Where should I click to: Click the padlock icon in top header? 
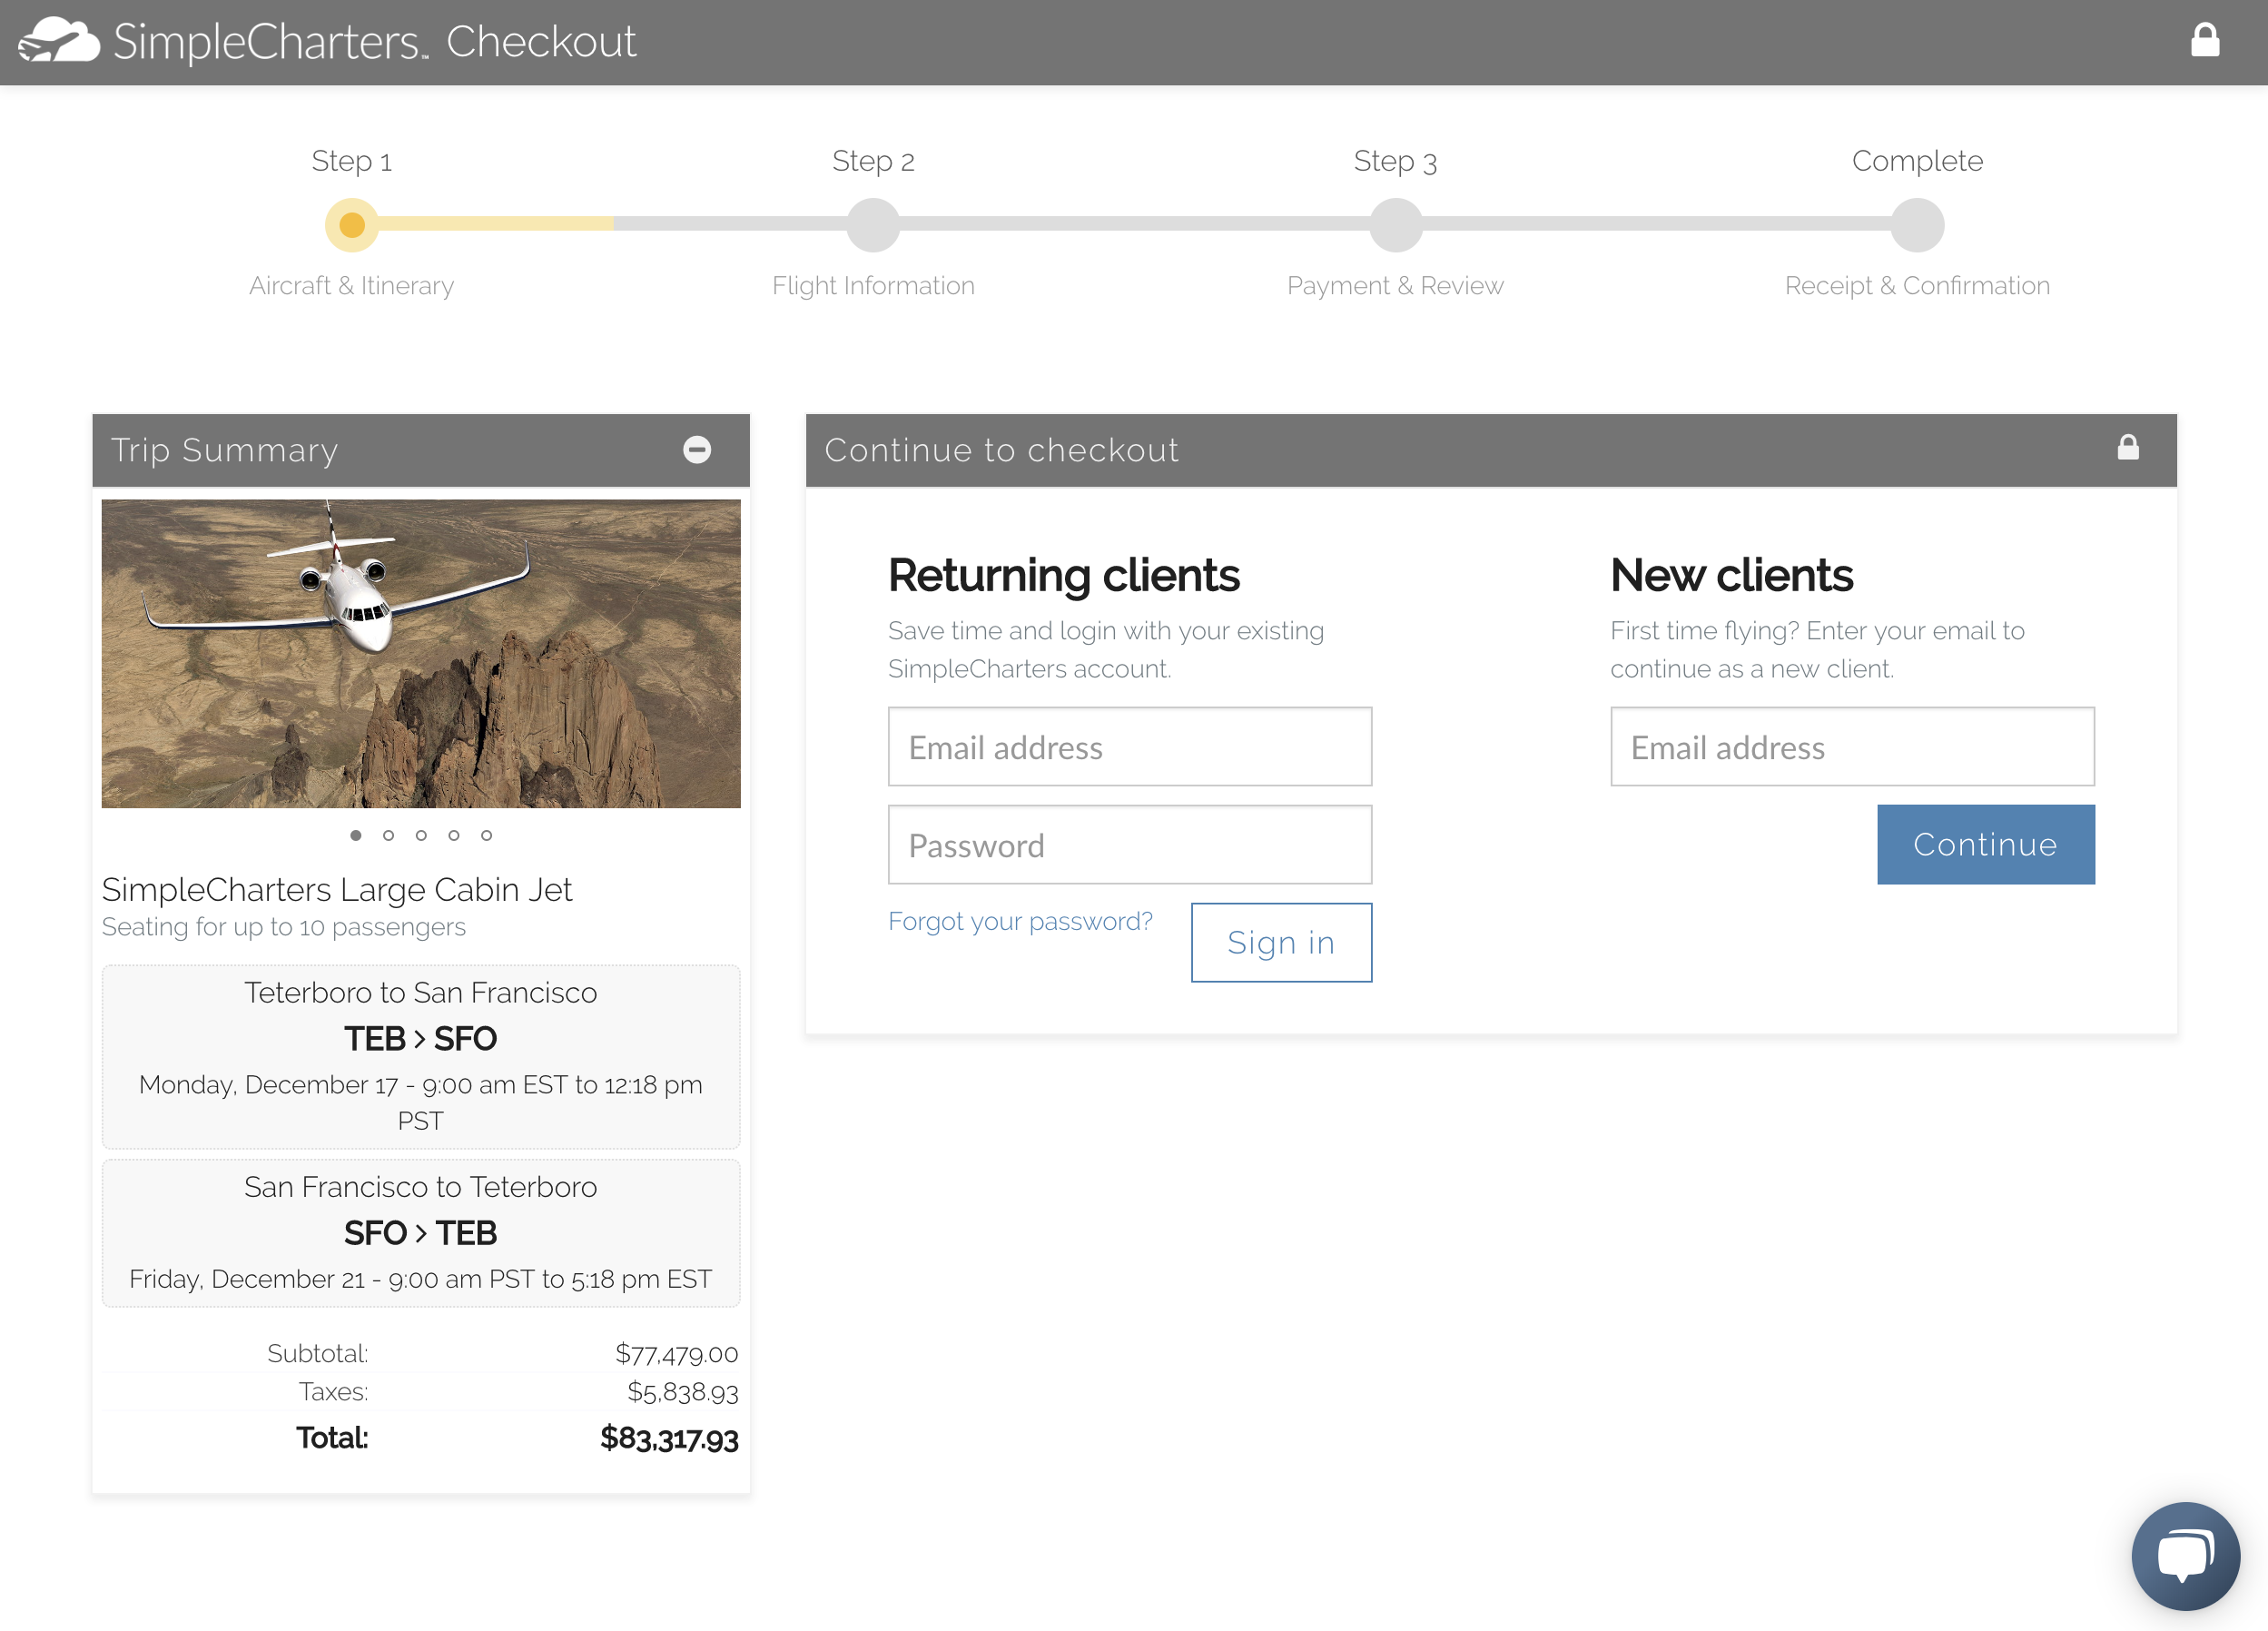coord(2204,40)
